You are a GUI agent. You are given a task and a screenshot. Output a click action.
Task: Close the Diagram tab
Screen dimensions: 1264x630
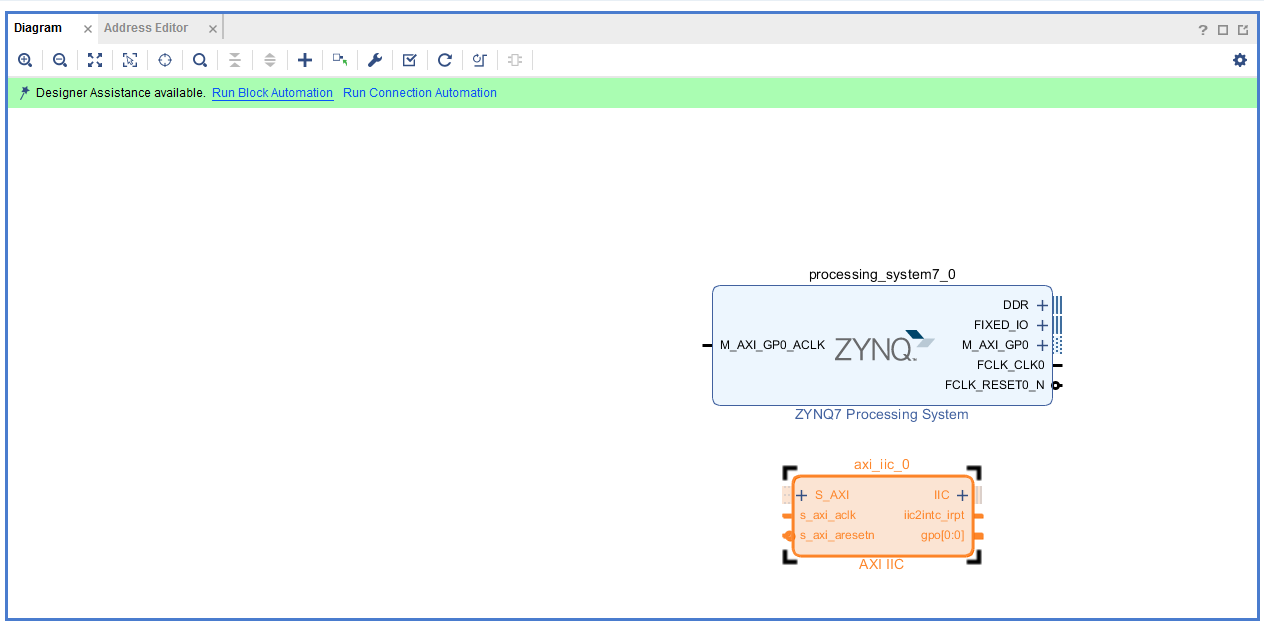tap(88, 29)
